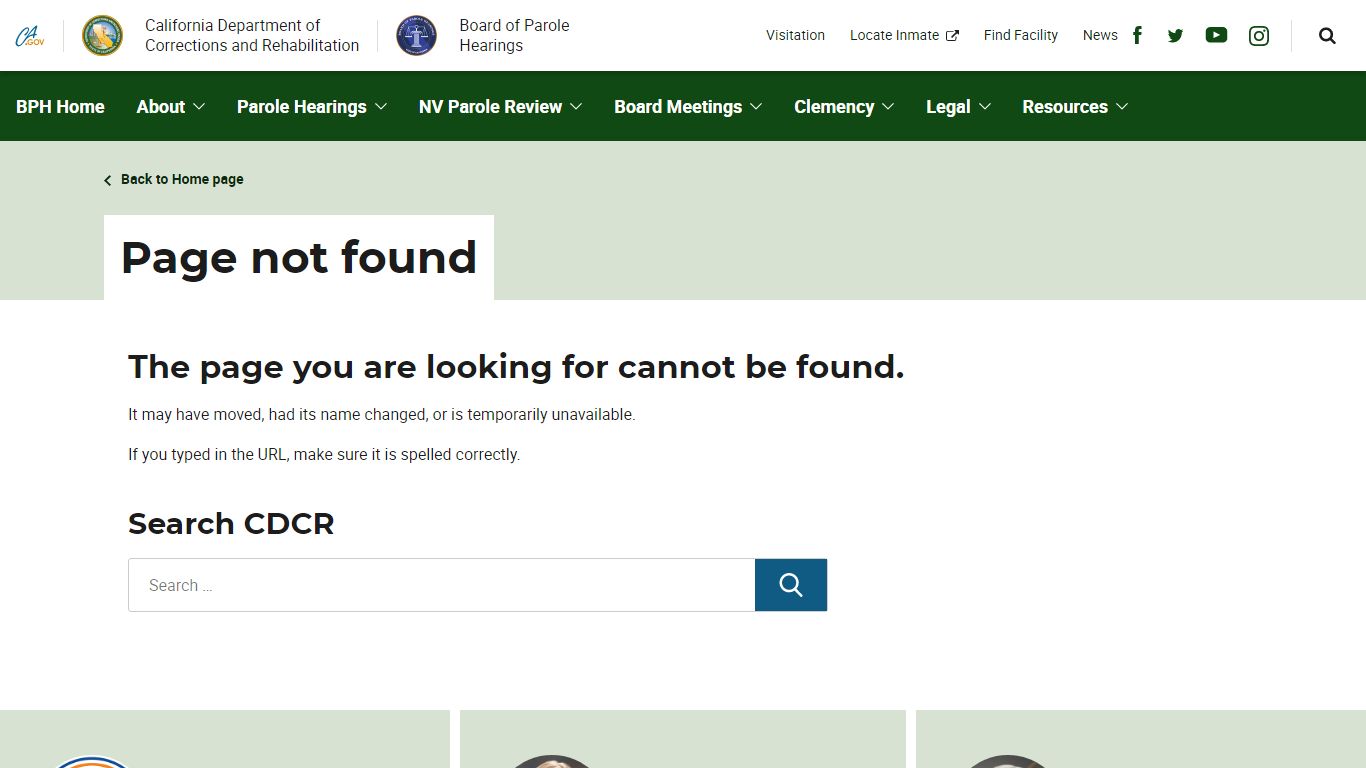
Task: Click heading 'The page you are looking for cannot be found.'
Action: (516, 367)
